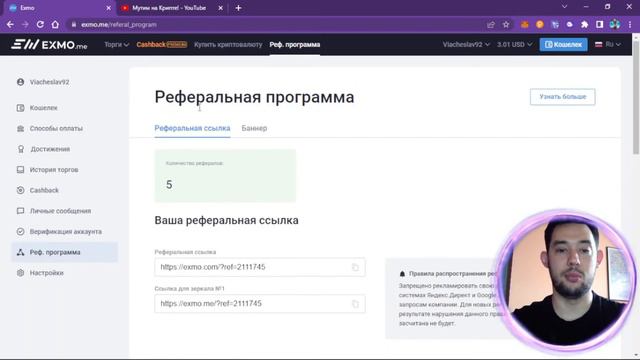Open the browser extensions puzzle icon

[x=584, y=24]
